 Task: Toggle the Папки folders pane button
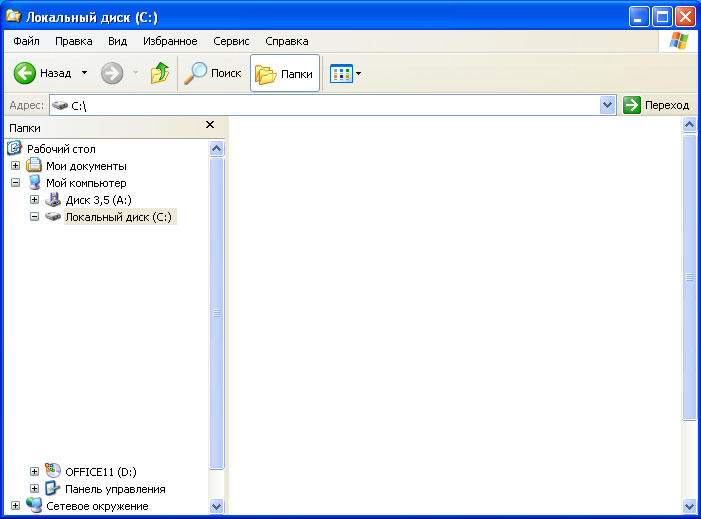(x=285, y=73)
